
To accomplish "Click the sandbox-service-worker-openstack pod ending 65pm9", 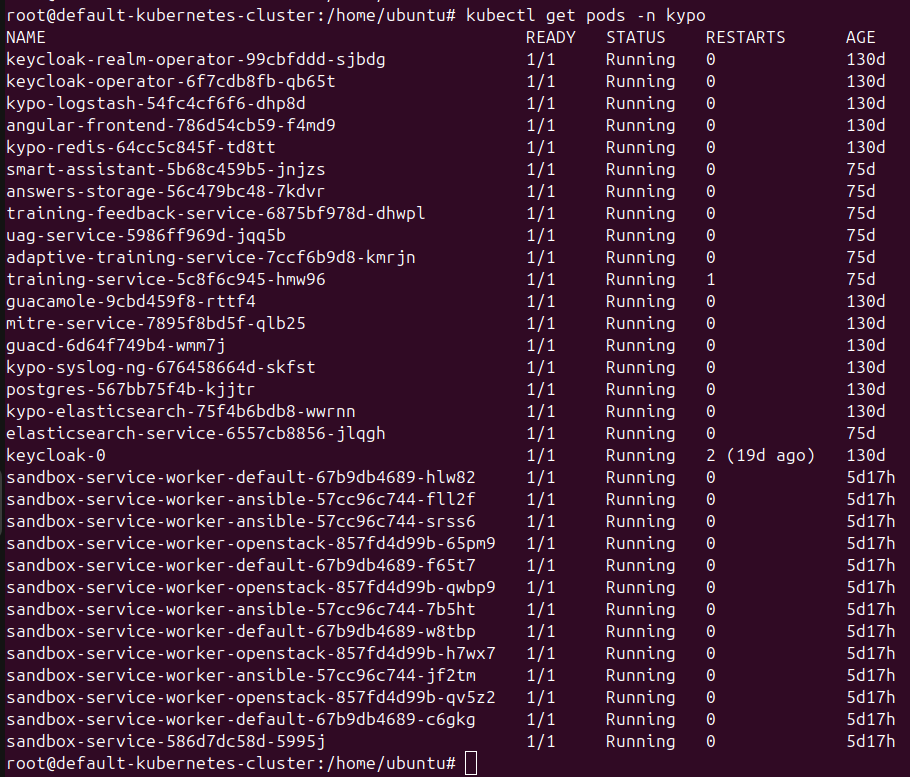I will tap(250, 544).
